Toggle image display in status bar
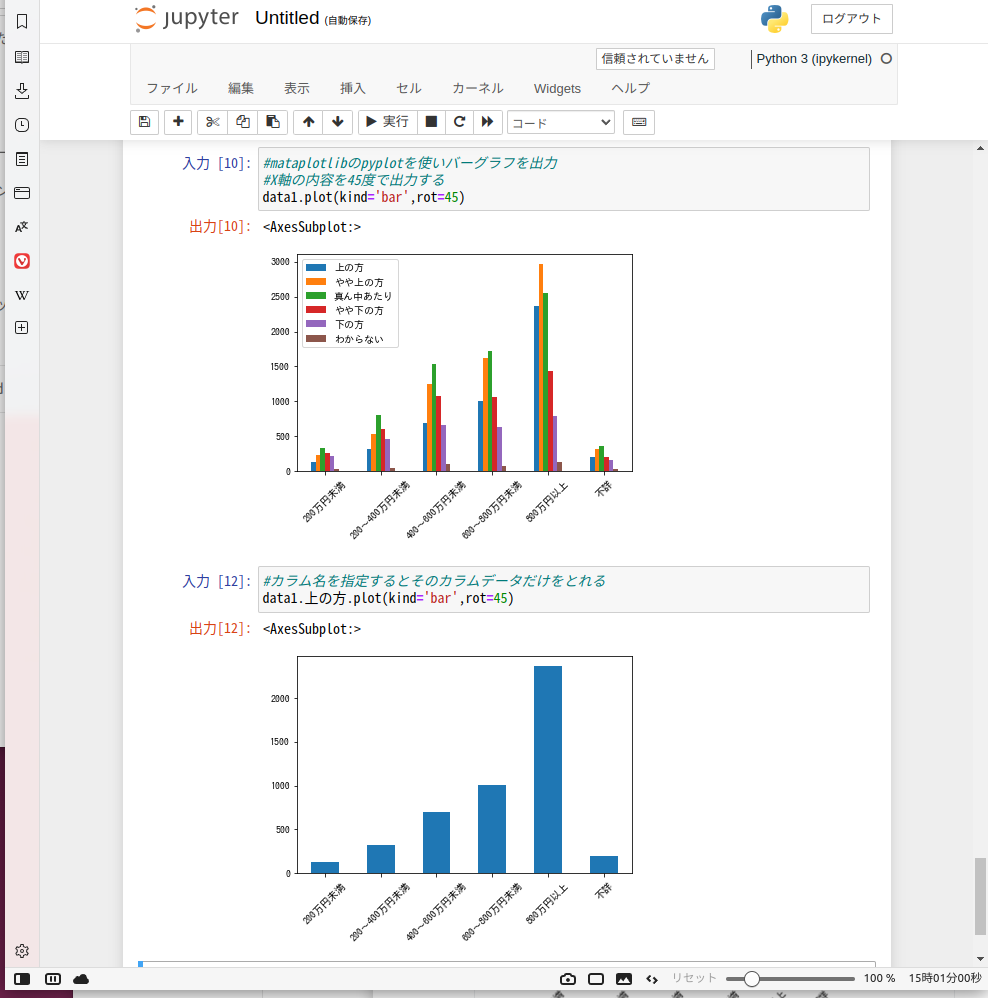Viewport: 988px width, 998px height. point(624,978)
